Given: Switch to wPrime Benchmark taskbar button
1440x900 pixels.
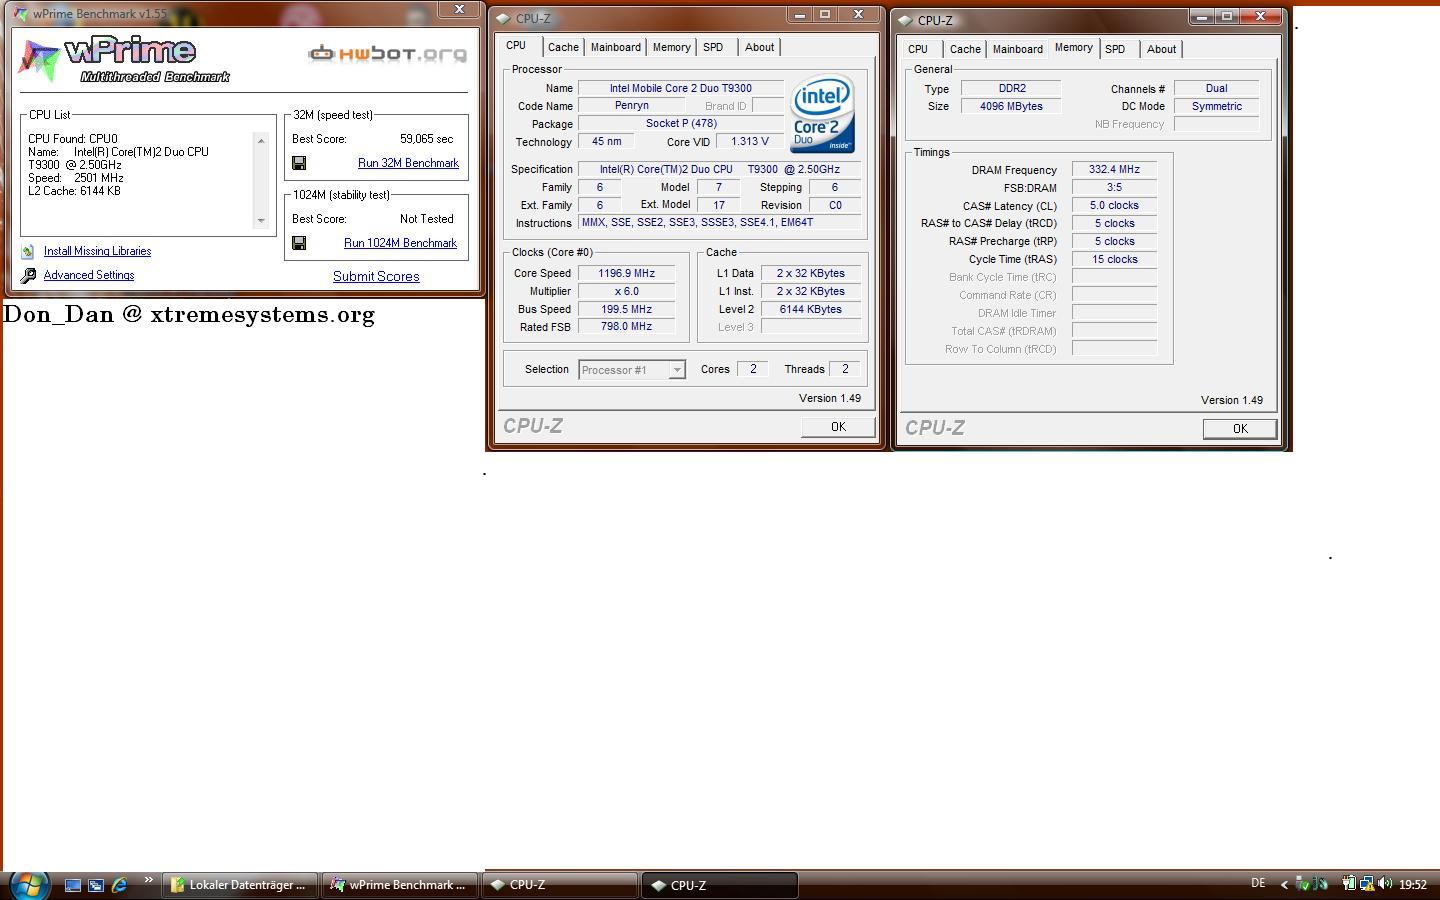Looking at the screenshot, I should (x=401, y=885).
